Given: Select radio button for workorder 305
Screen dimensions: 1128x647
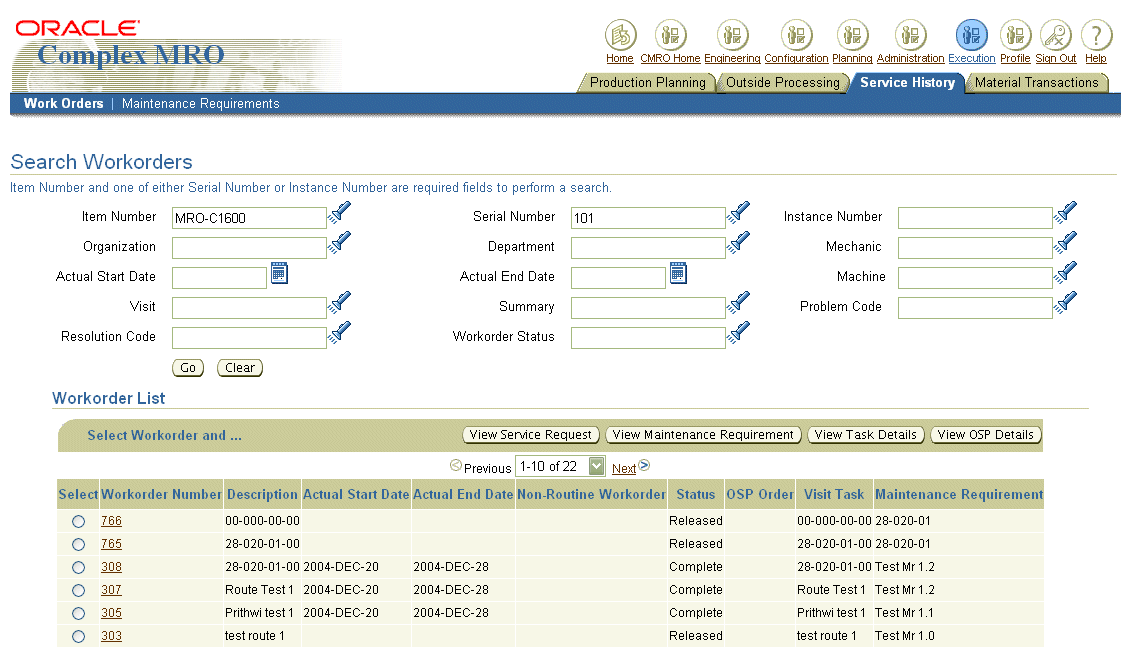Looking at the screenshot, I should pos(78,614).
